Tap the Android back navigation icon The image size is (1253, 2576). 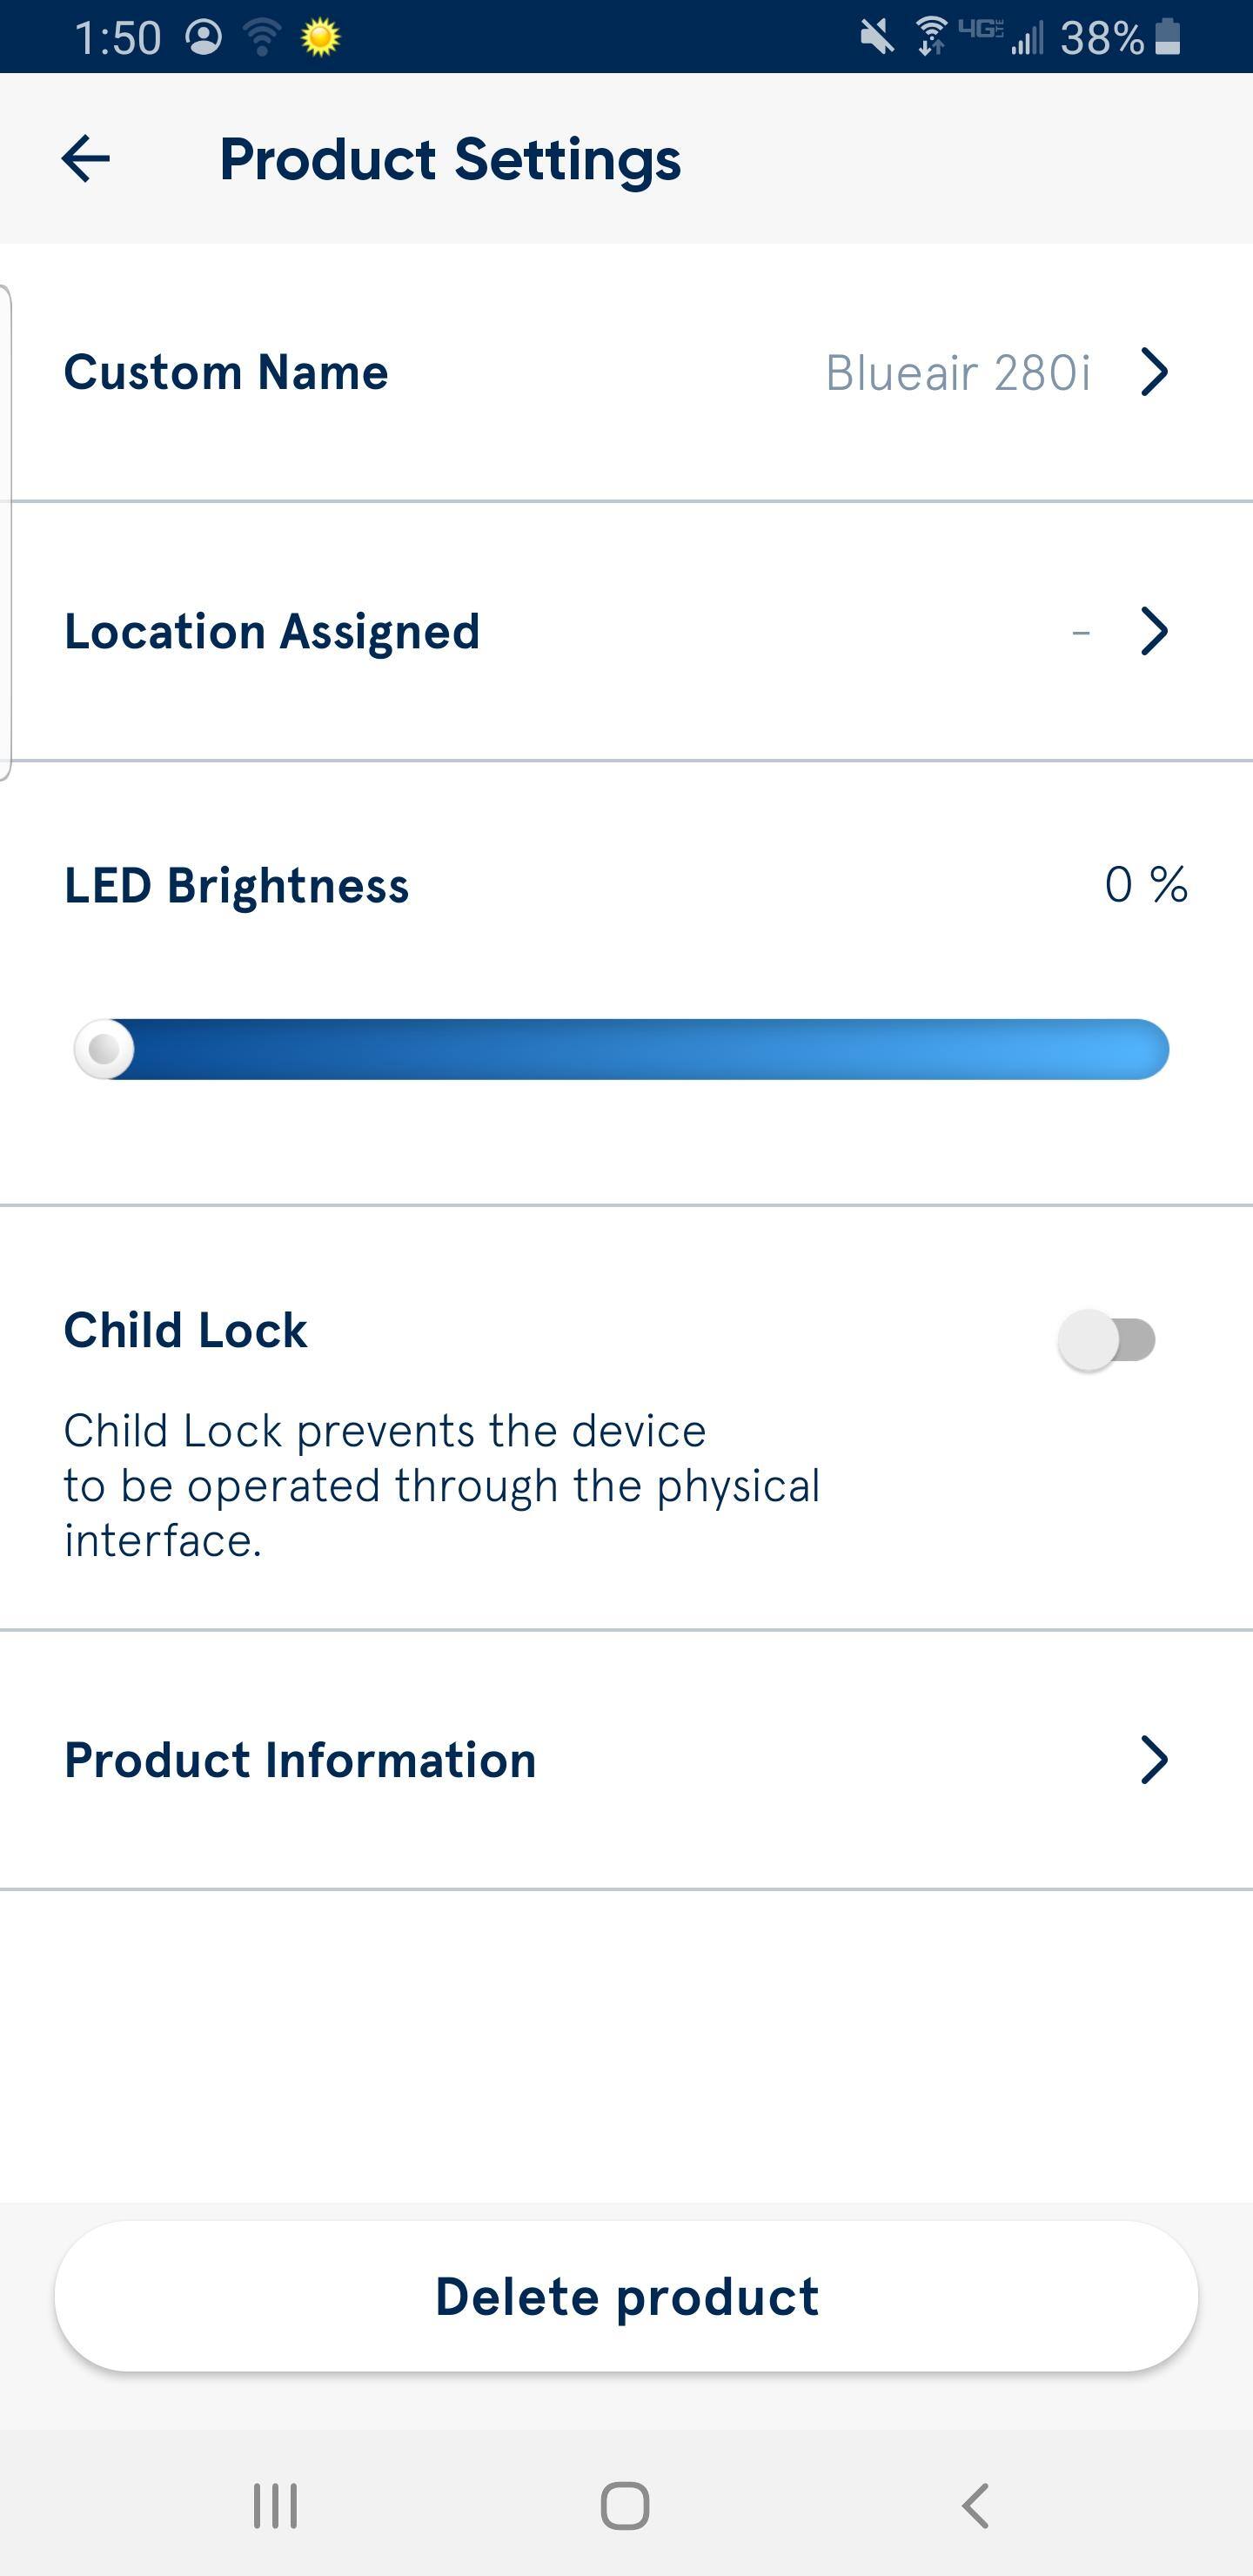pos(975,2506)
